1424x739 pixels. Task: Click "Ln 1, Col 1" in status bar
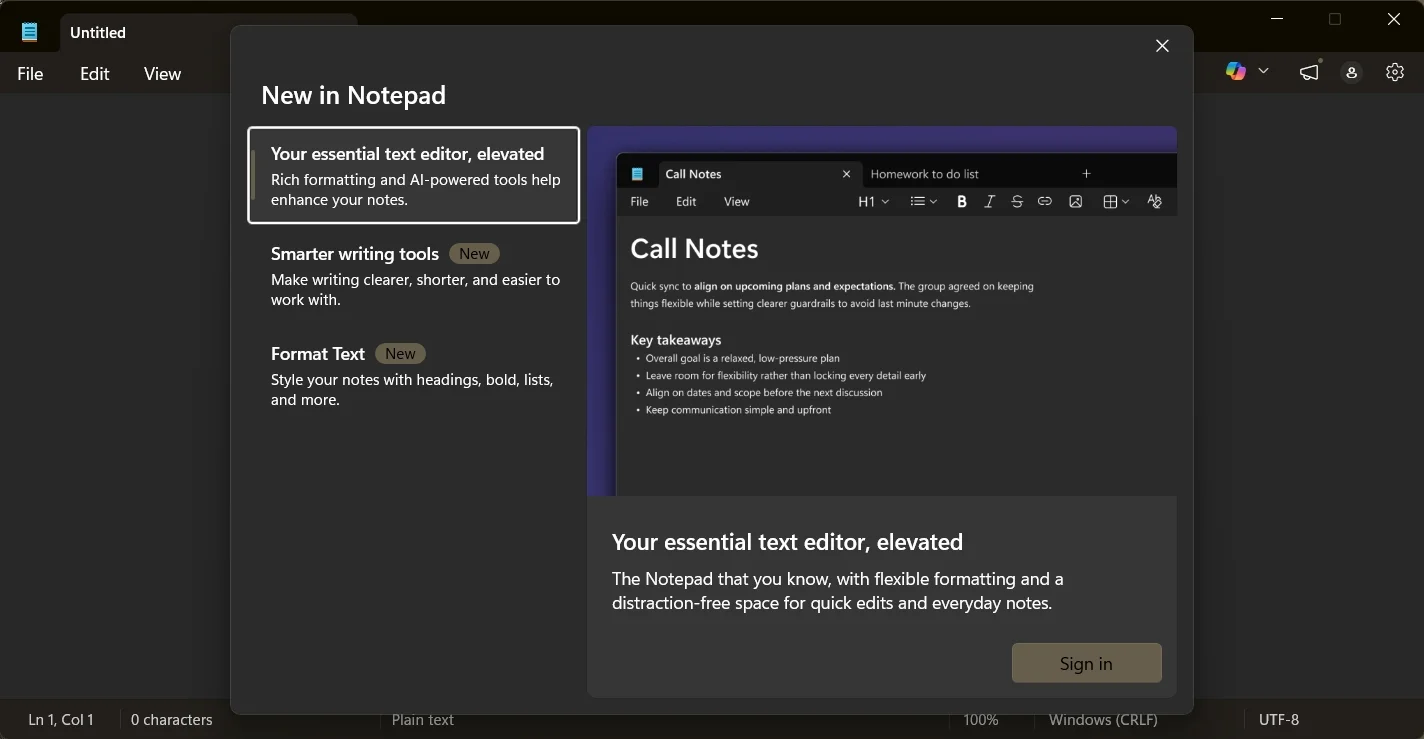(x=61, y=719)
